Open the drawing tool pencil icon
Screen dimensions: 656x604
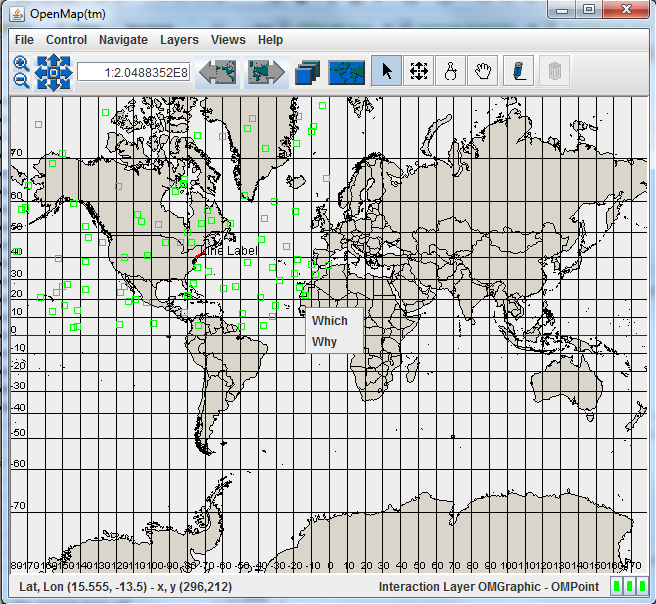tap(519, 71)
